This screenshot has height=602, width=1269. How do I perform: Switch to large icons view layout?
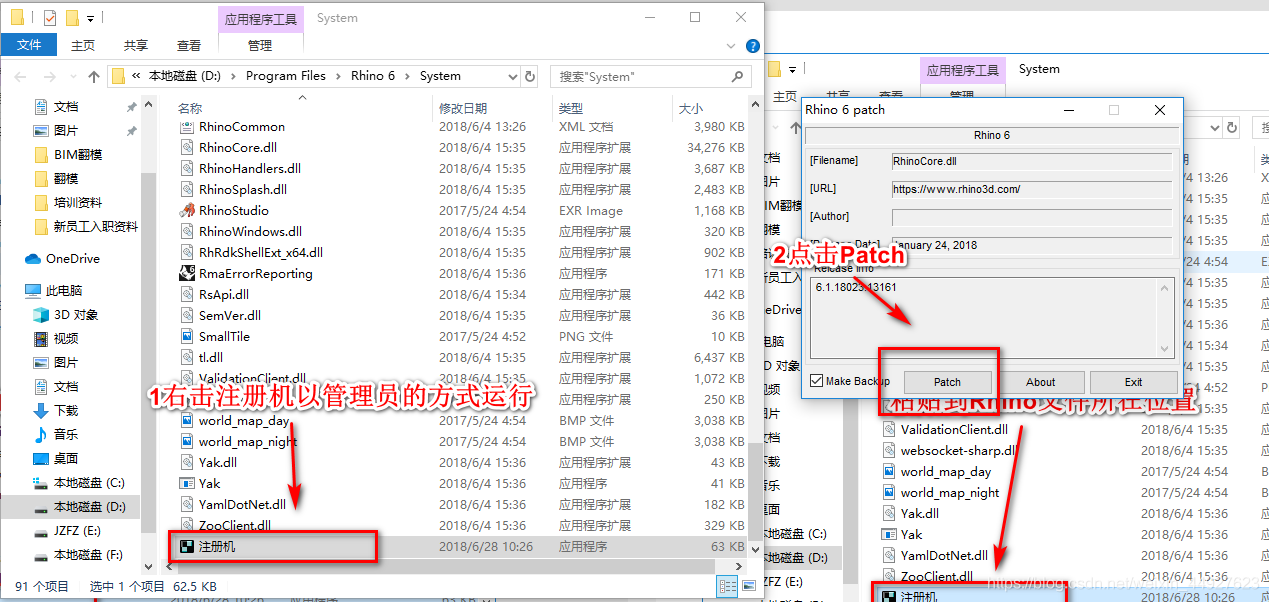click(x=747, y=587)
